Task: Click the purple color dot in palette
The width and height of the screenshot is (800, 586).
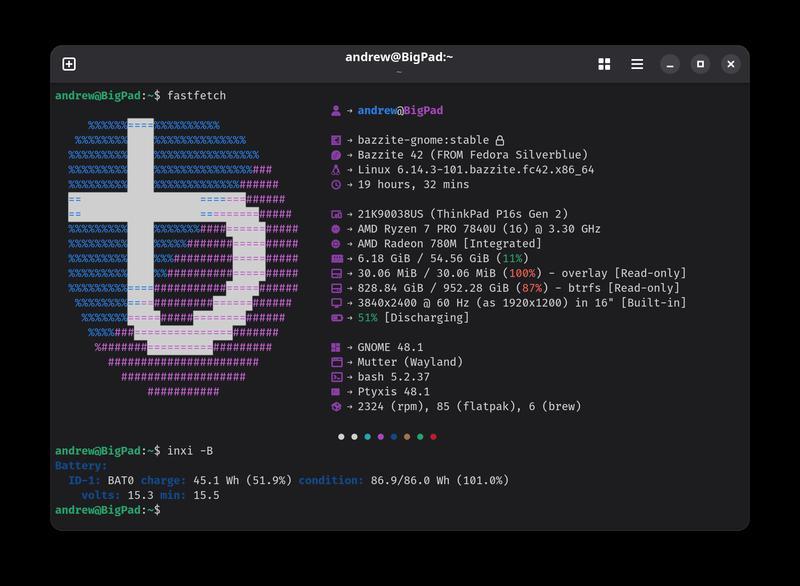Action: [x=380, y=437]
